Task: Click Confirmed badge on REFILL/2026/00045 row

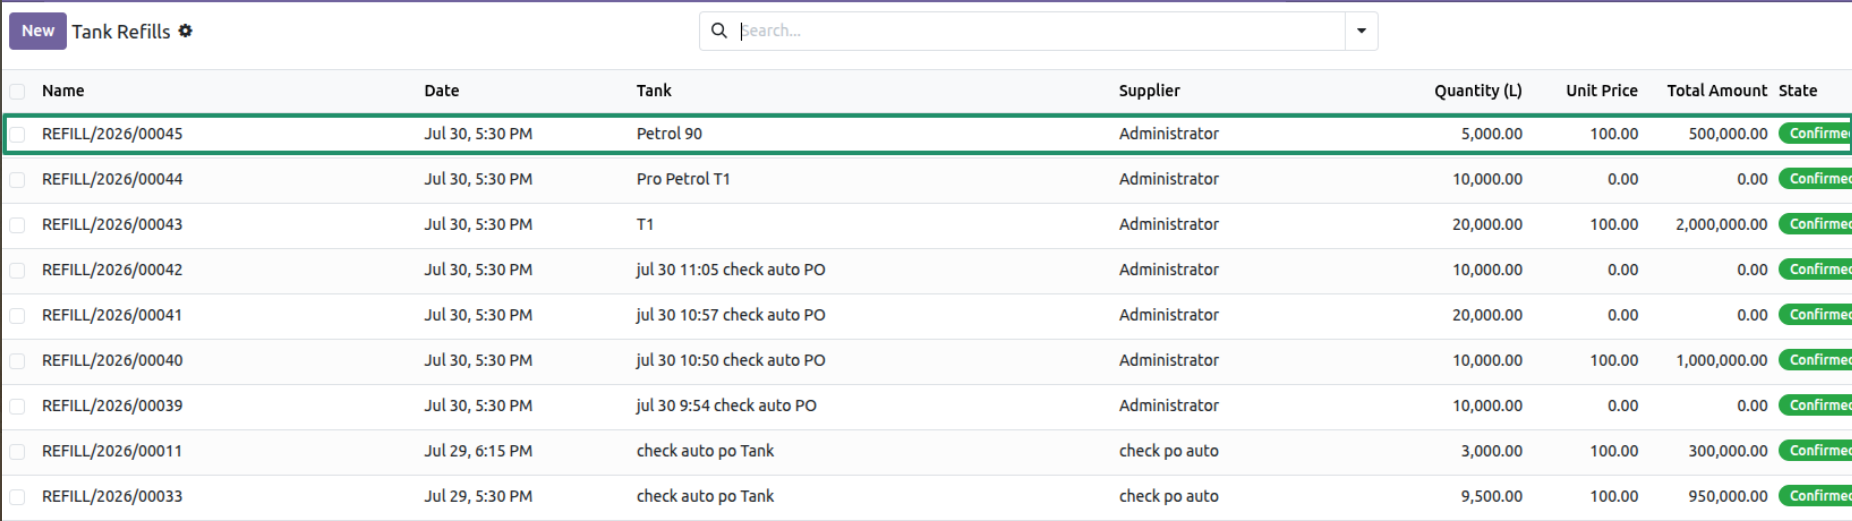Action: (1815, 133)
